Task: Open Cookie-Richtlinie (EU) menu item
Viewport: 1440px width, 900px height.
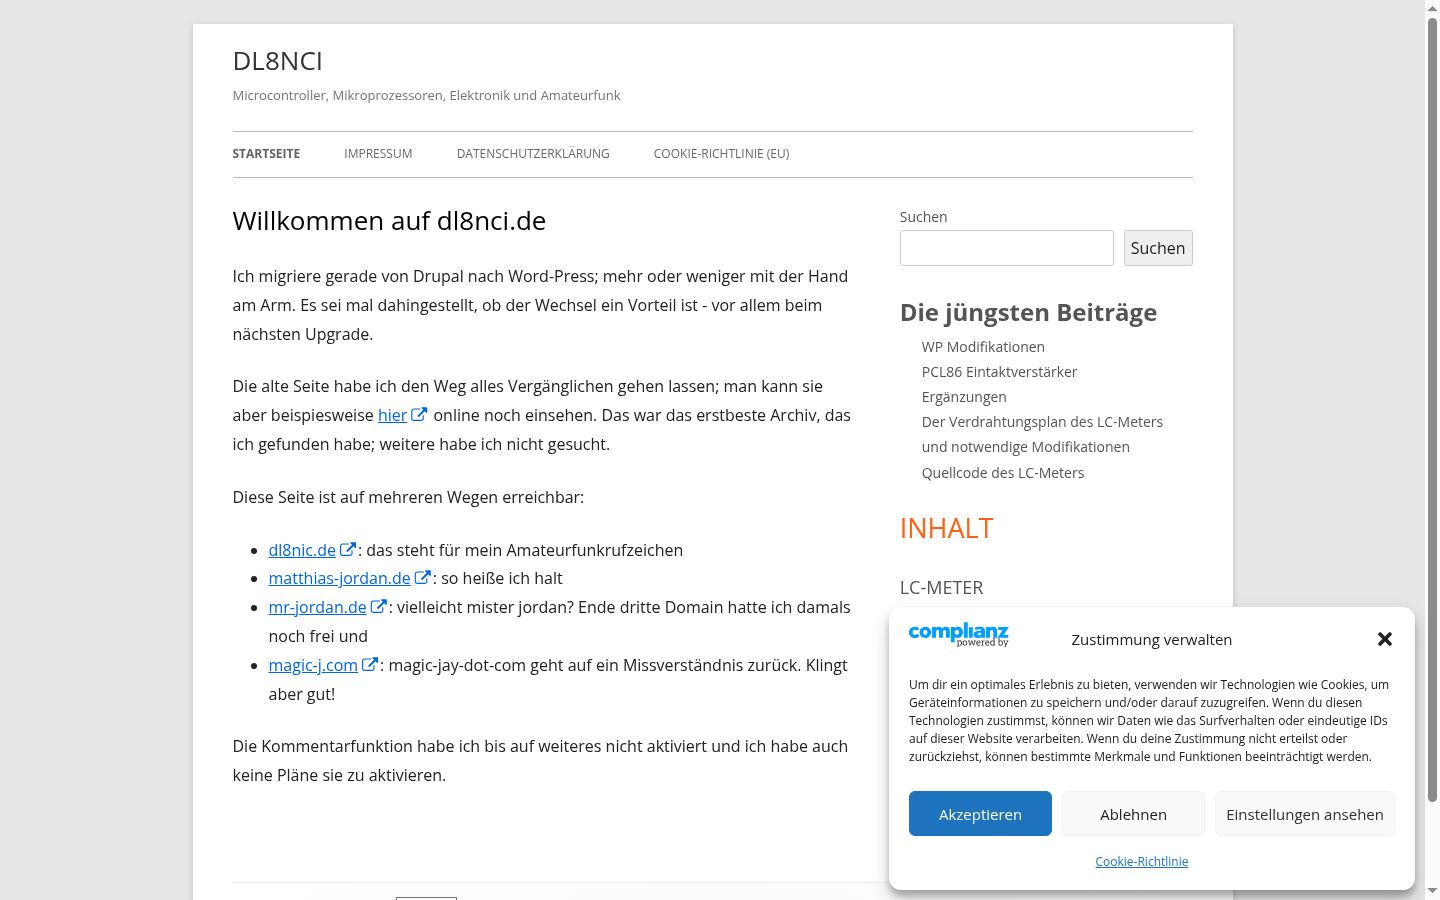Action: 722,154
